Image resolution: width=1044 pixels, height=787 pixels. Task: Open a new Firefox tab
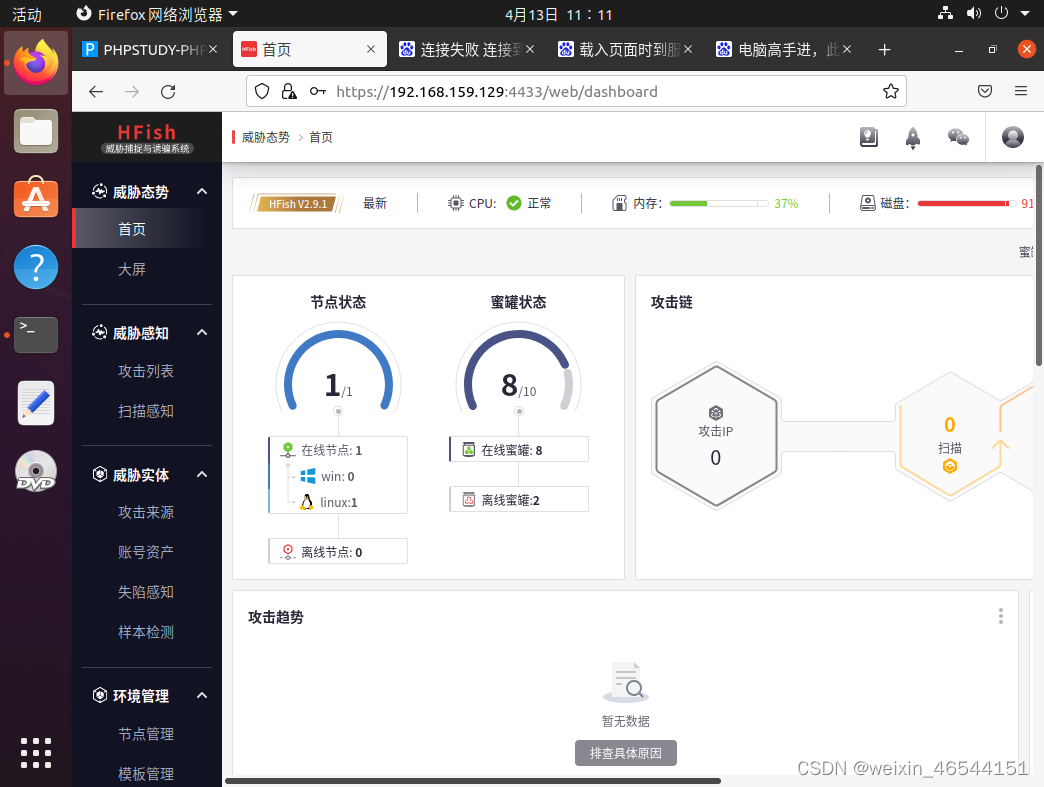[884, 49]
